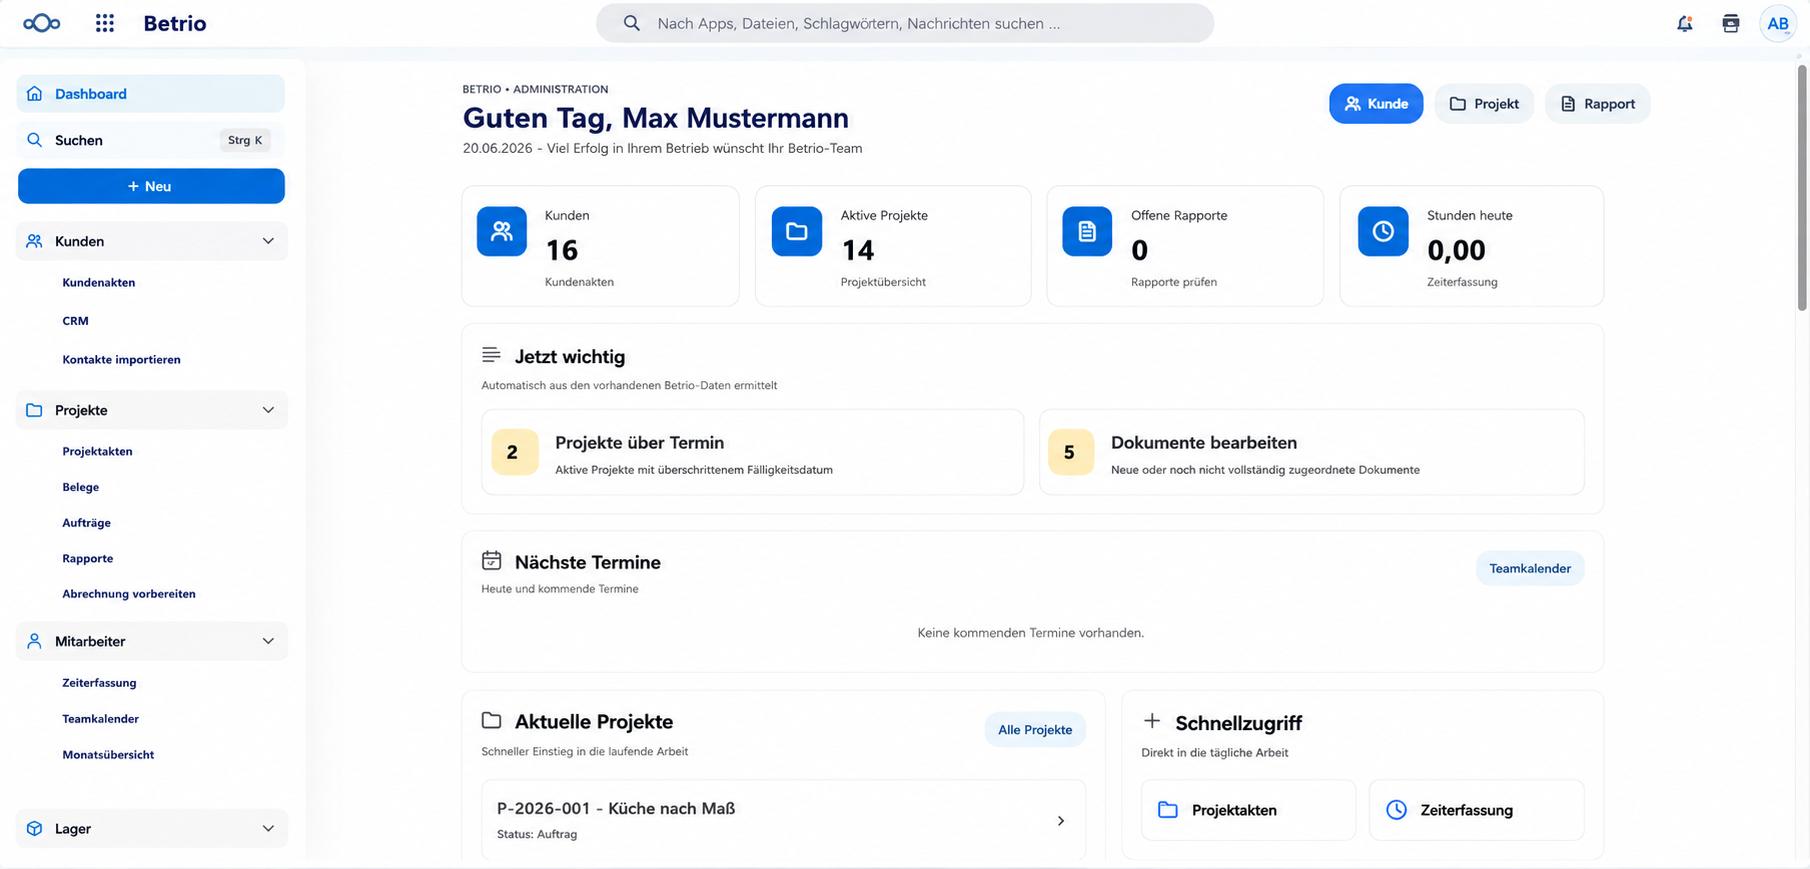Open project P-2026-001 via its arrow
The width and height of the screenshot is (1810, 869).
click(1061, 821)
